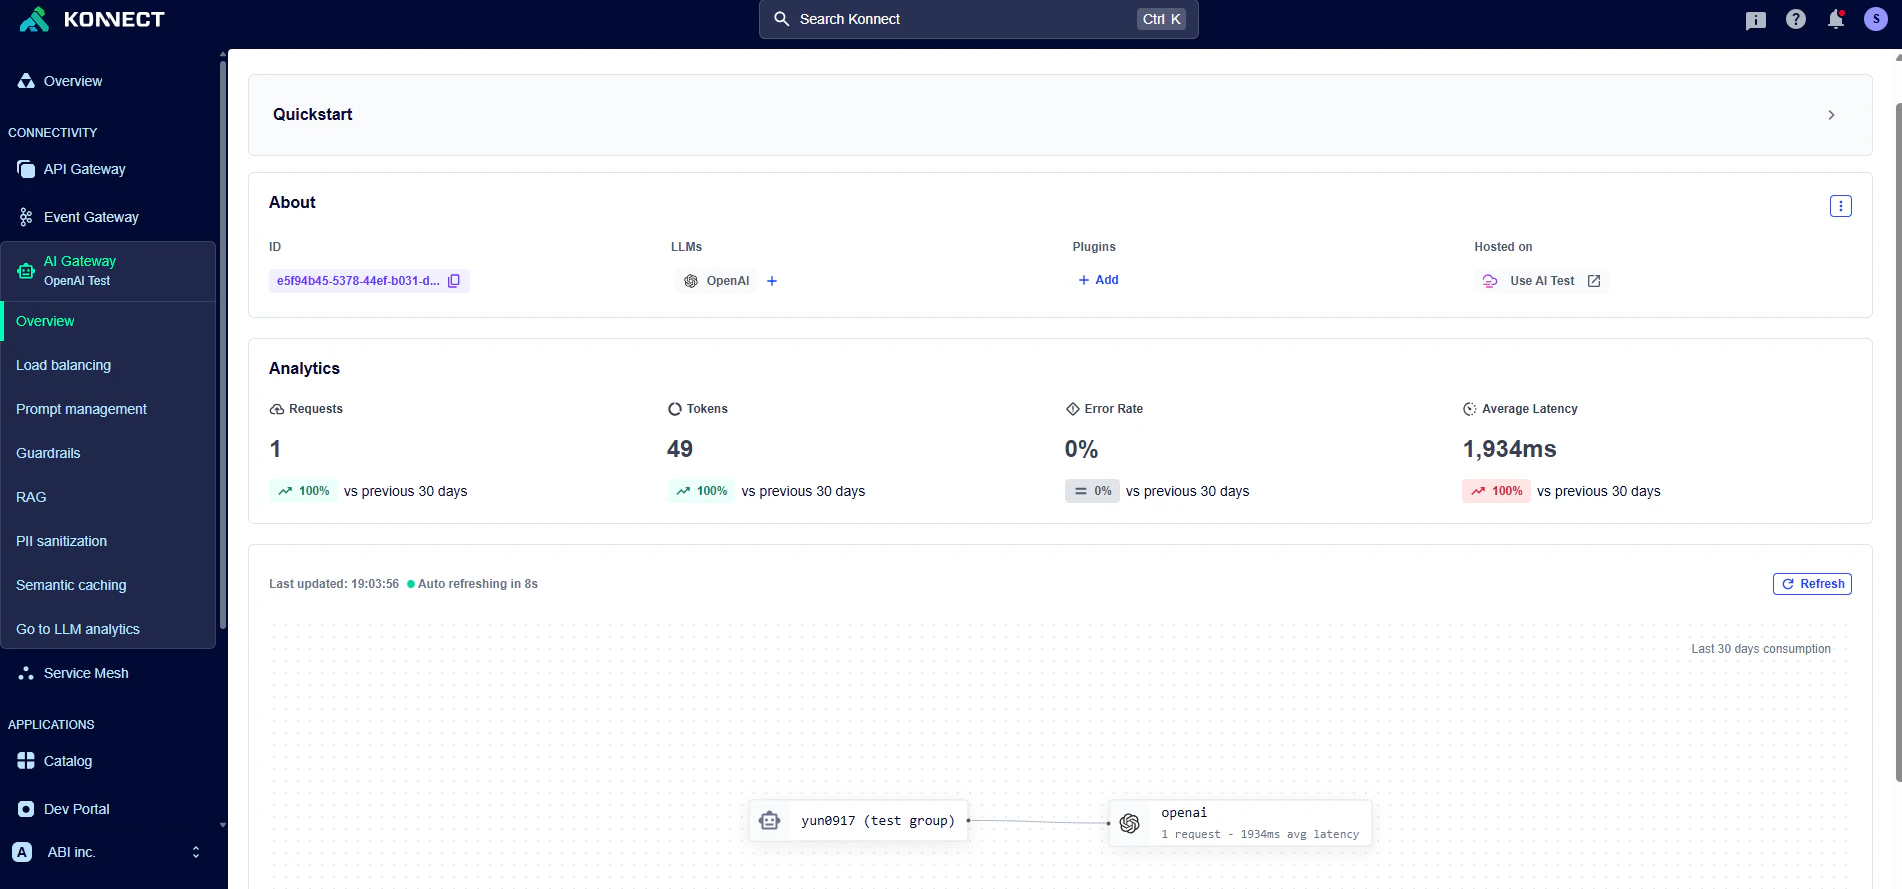Open the notifications bell icon
The height and width of the screenshot is (889, 1902).
(x=1836, y=19)
